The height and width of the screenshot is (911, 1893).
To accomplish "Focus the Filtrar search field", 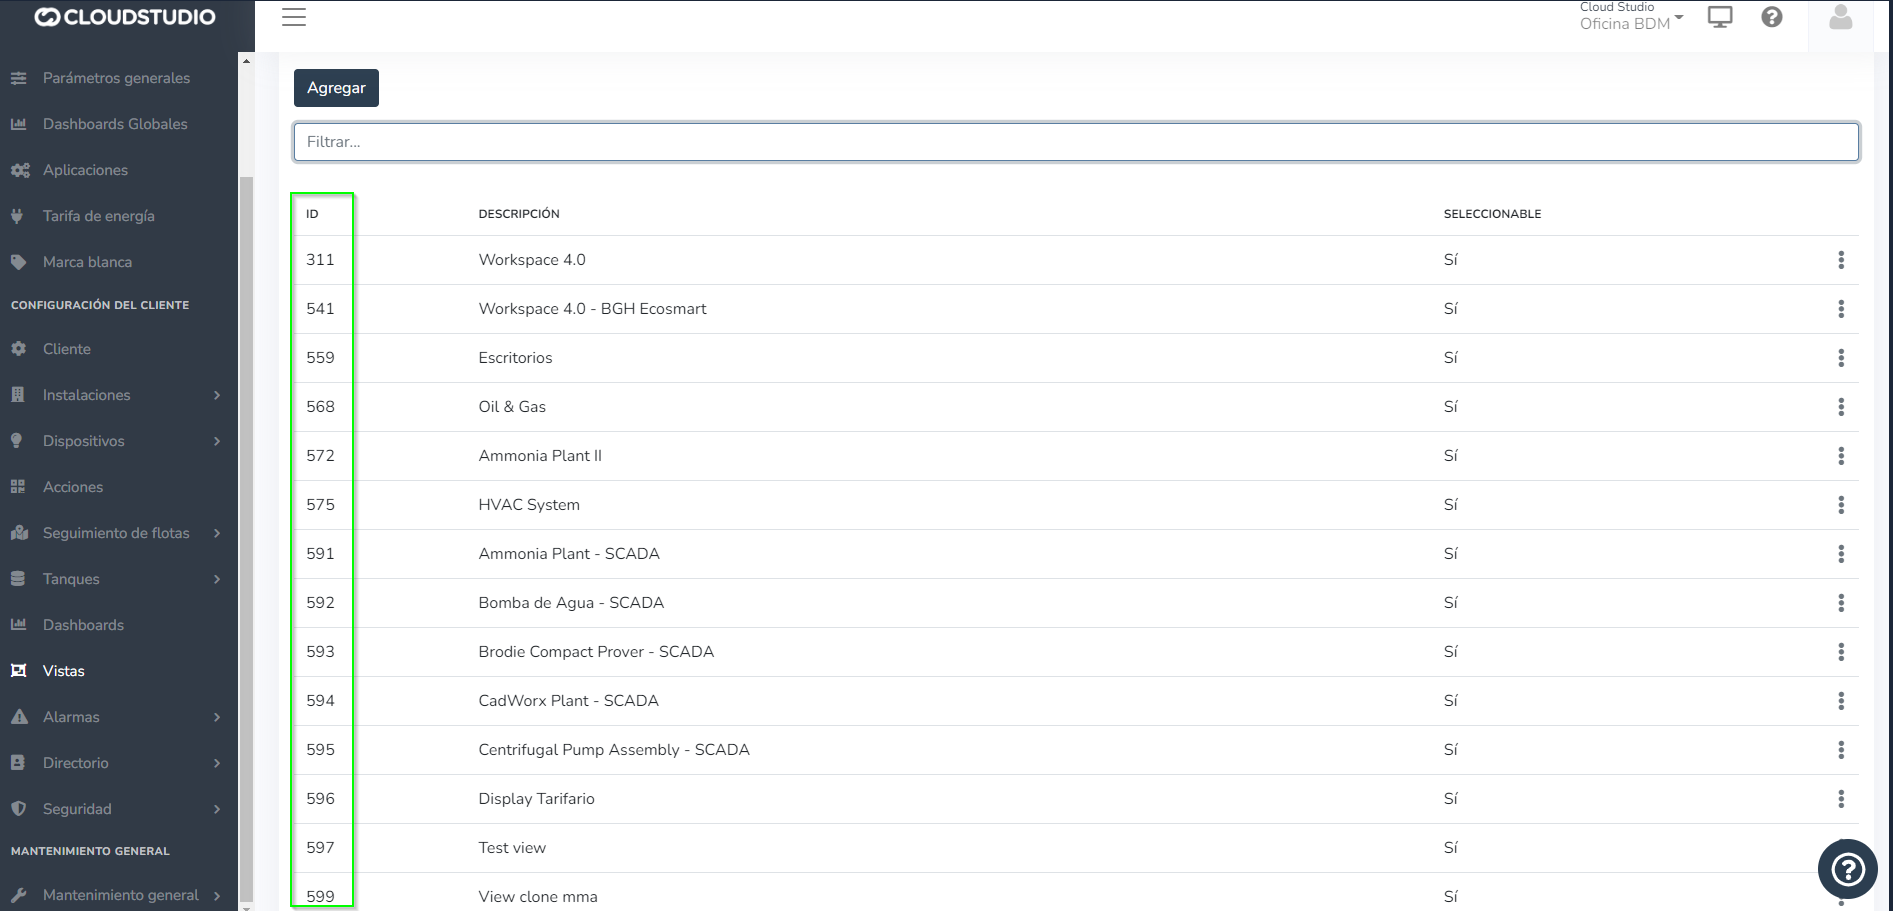I will [x=1075, y=142].
